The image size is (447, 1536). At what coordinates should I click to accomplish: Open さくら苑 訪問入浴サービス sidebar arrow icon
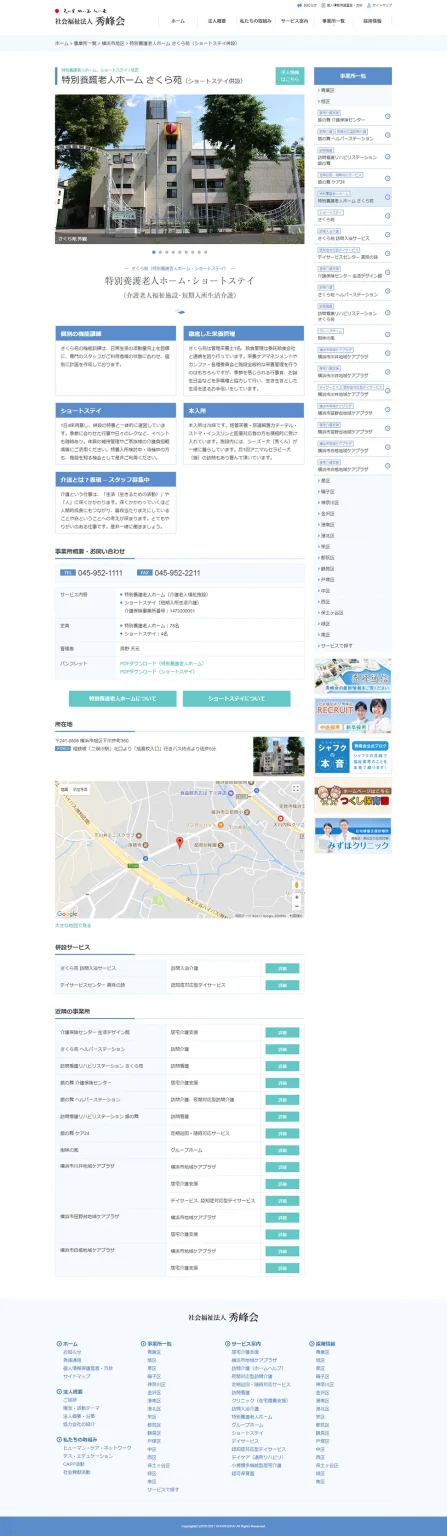(387, 237)
